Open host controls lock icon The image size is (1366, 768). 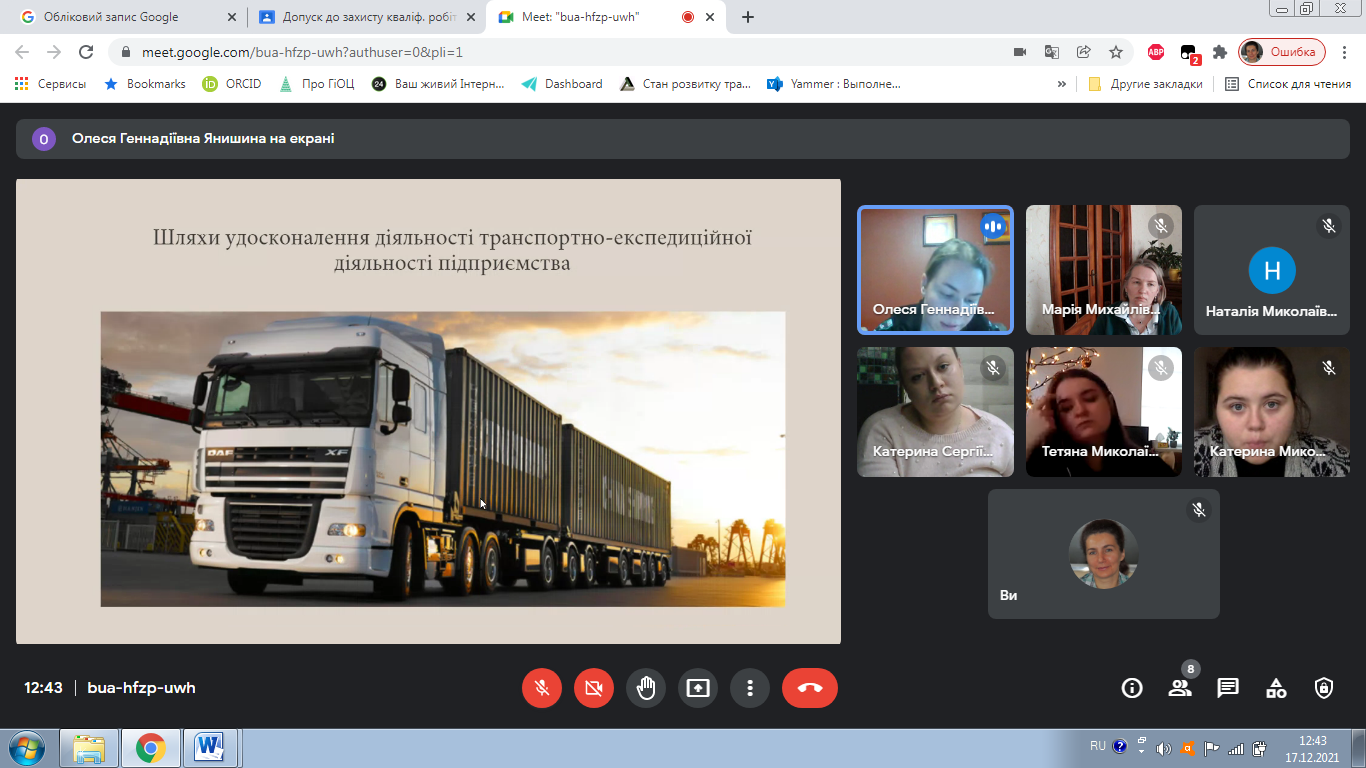pyautogui.click(x=1324, y=688)
